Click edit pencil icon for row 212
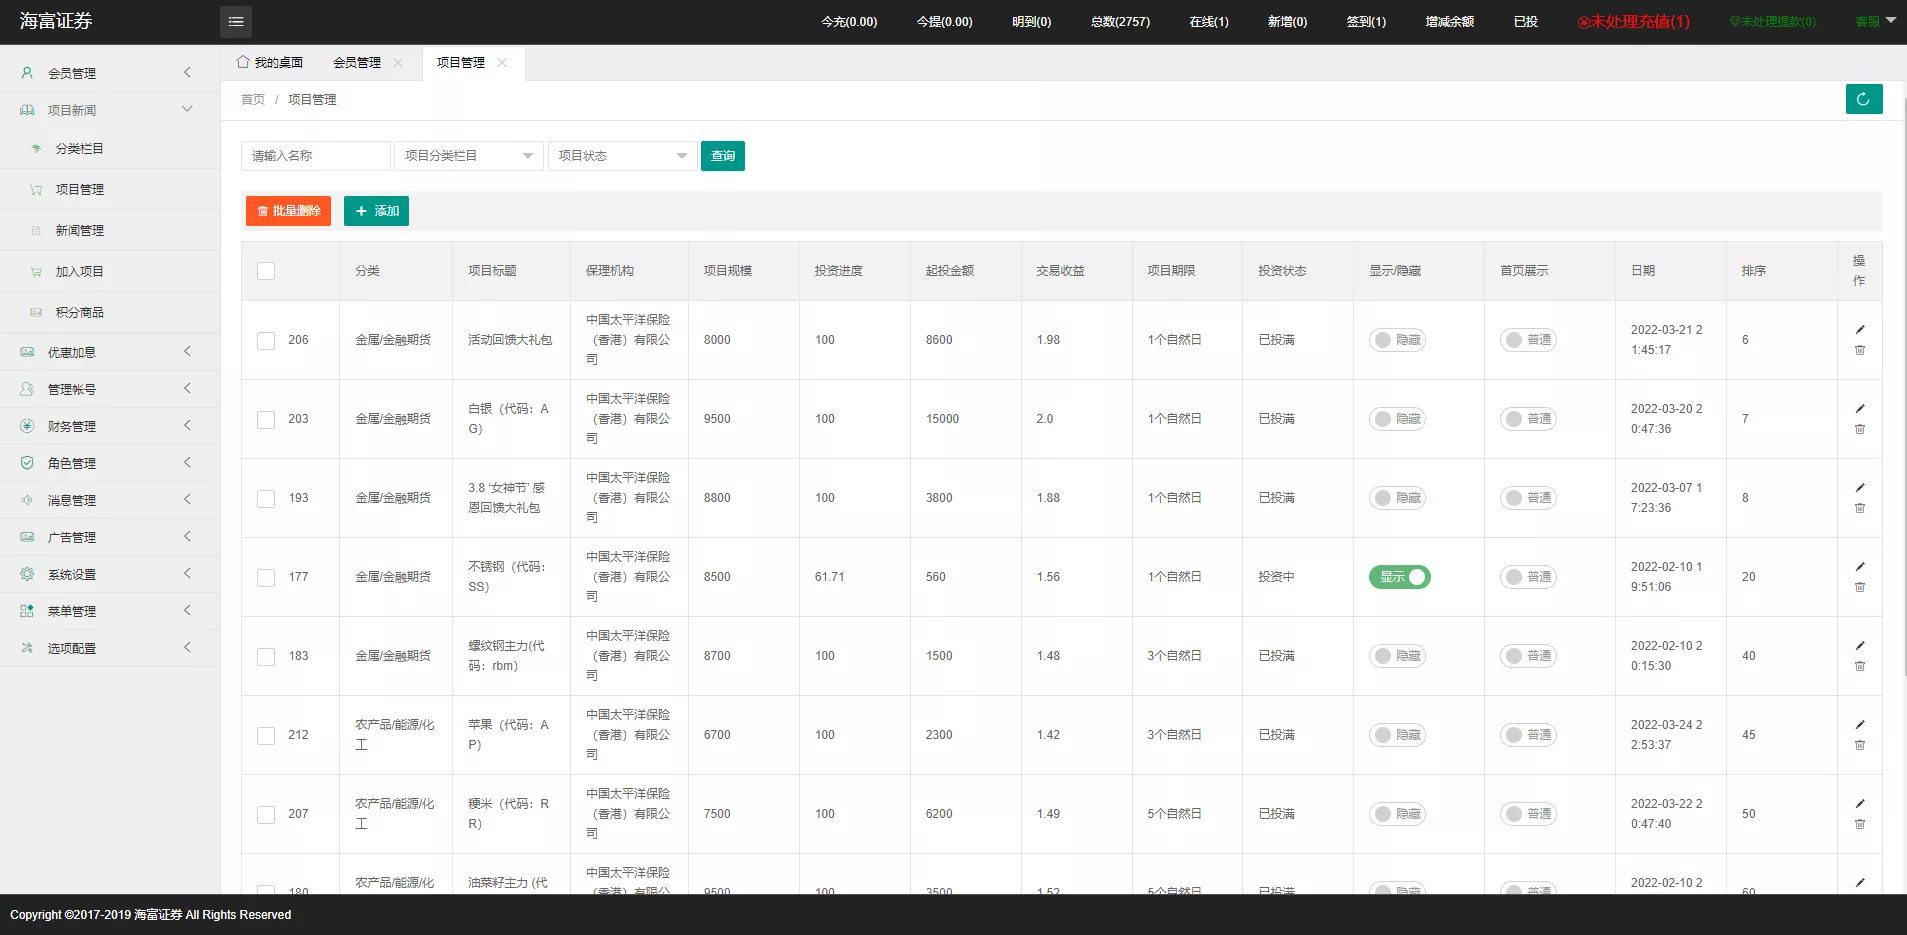 tap(1860, 725)
